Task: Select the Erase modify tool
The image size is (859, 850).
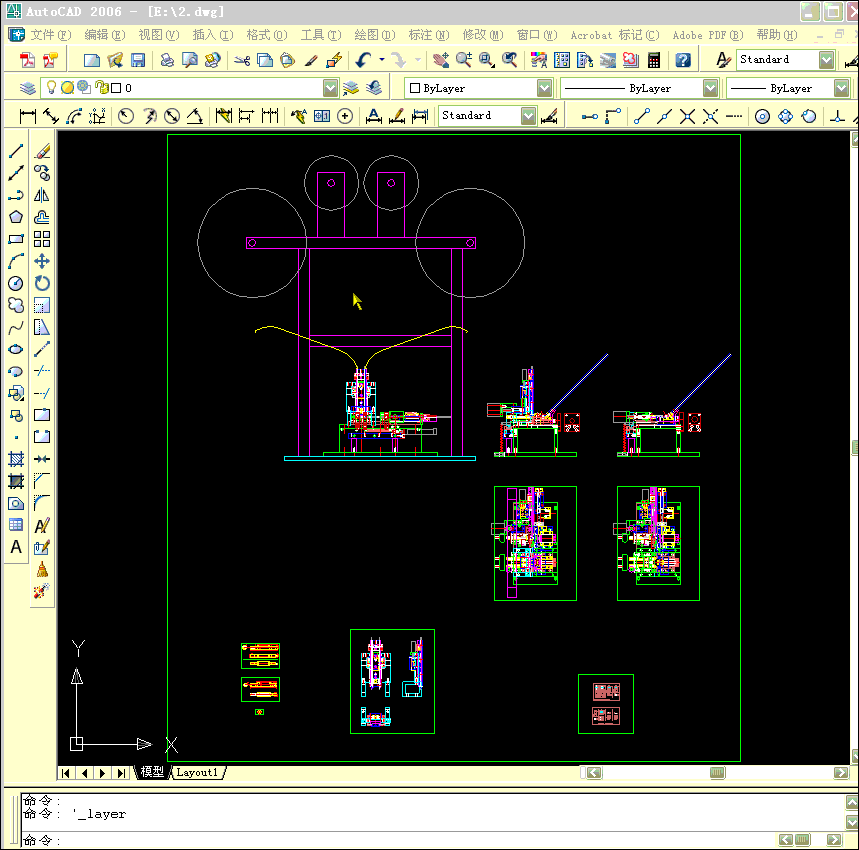Action: [x=42, y=151]
